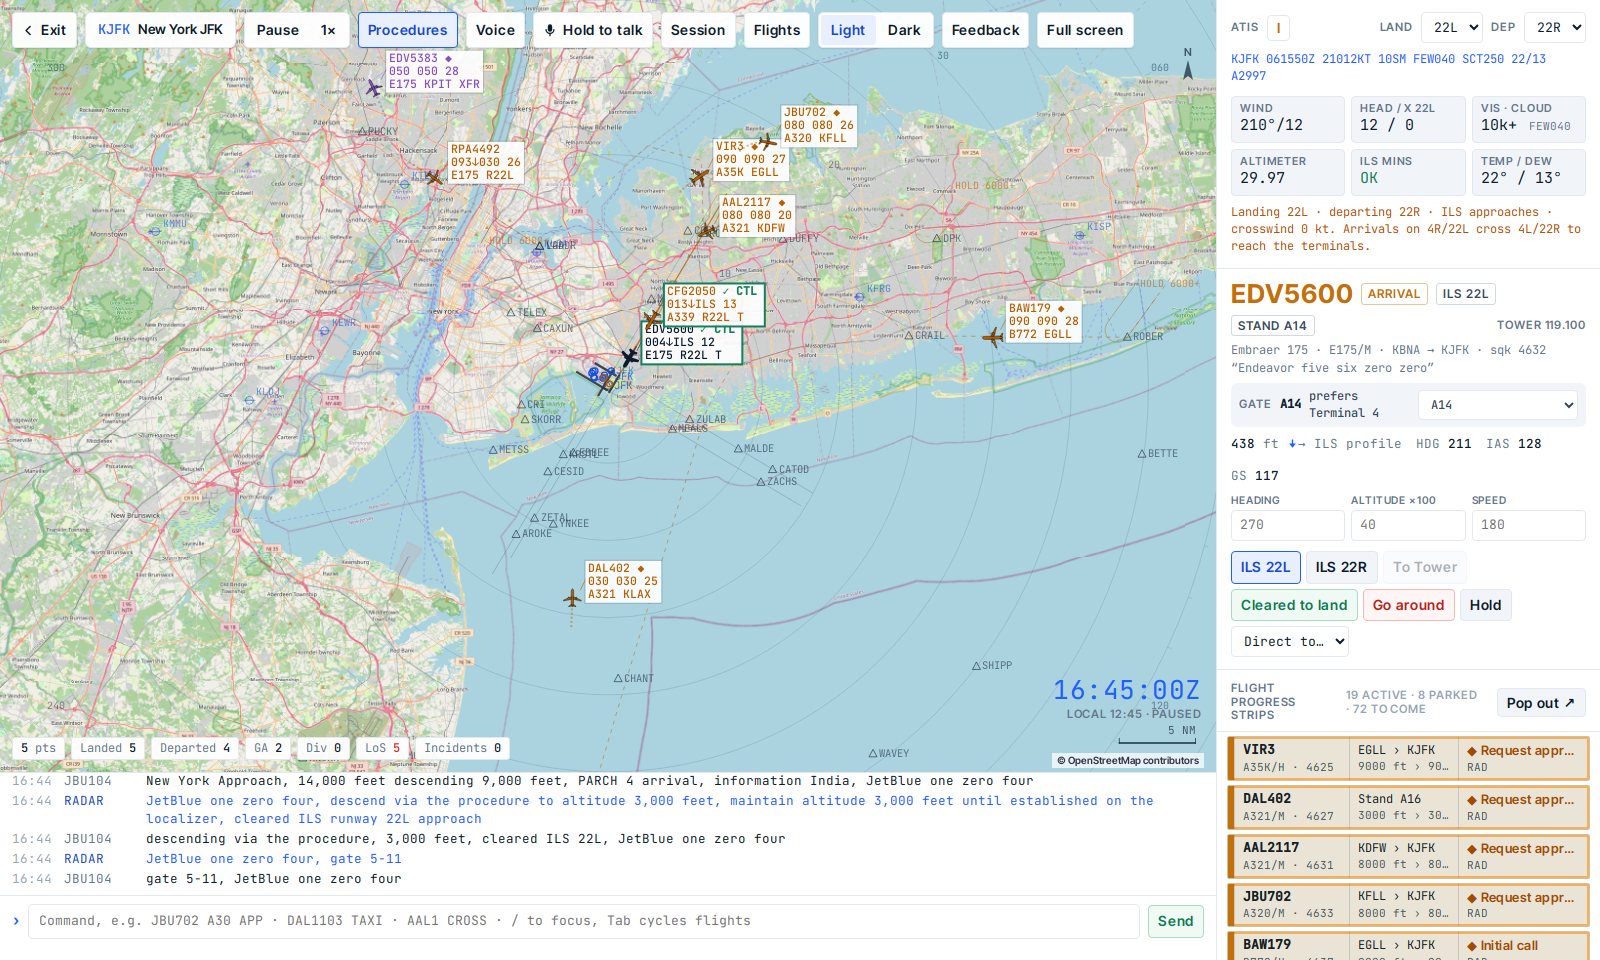
Task: Click the EDV5600 aircraft symbol near JFK
Action: point(629,357)
